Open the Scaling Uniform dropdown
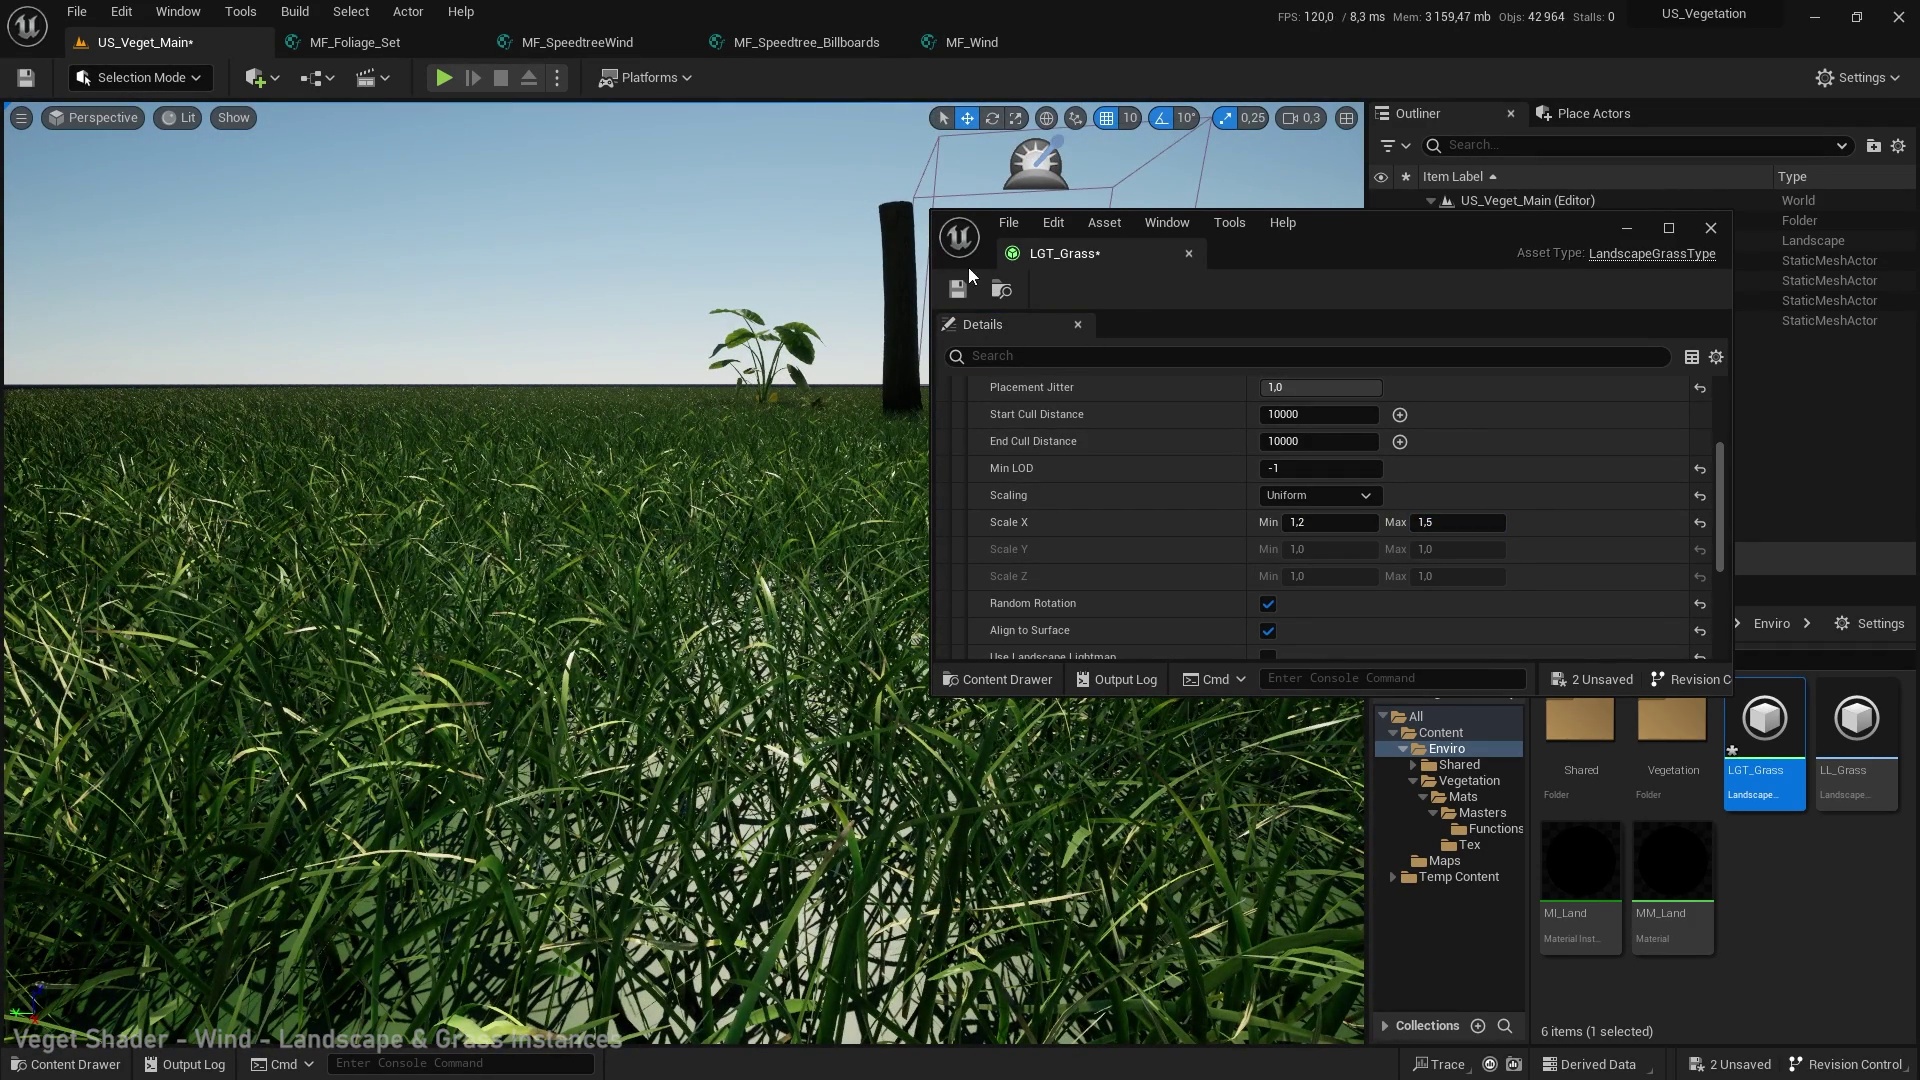The image size is (1920, 1080). click(x=1319, y=496)
